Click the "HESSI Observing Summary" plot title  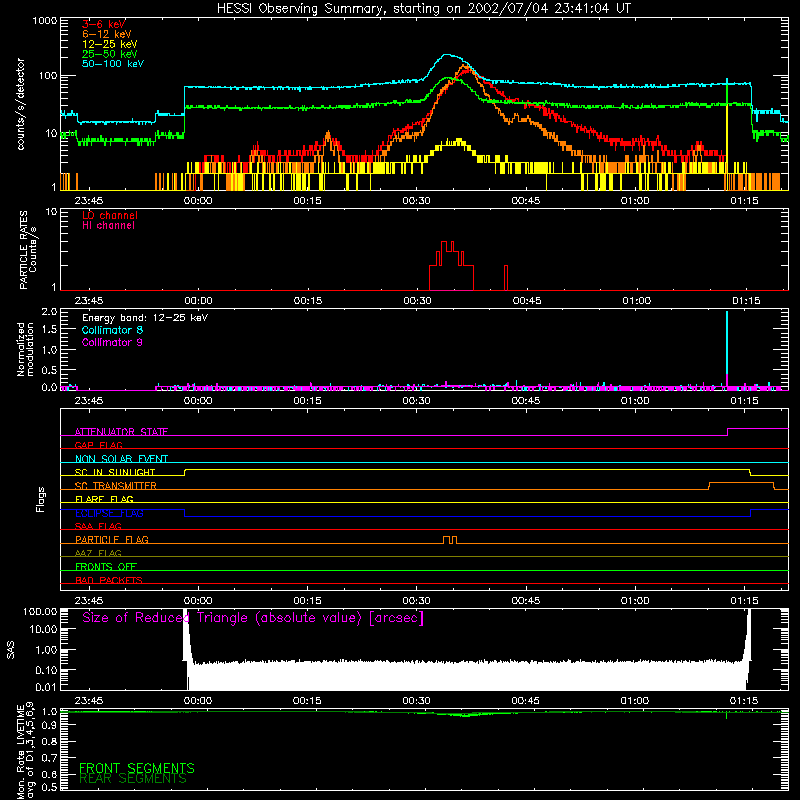pos(424,8)
